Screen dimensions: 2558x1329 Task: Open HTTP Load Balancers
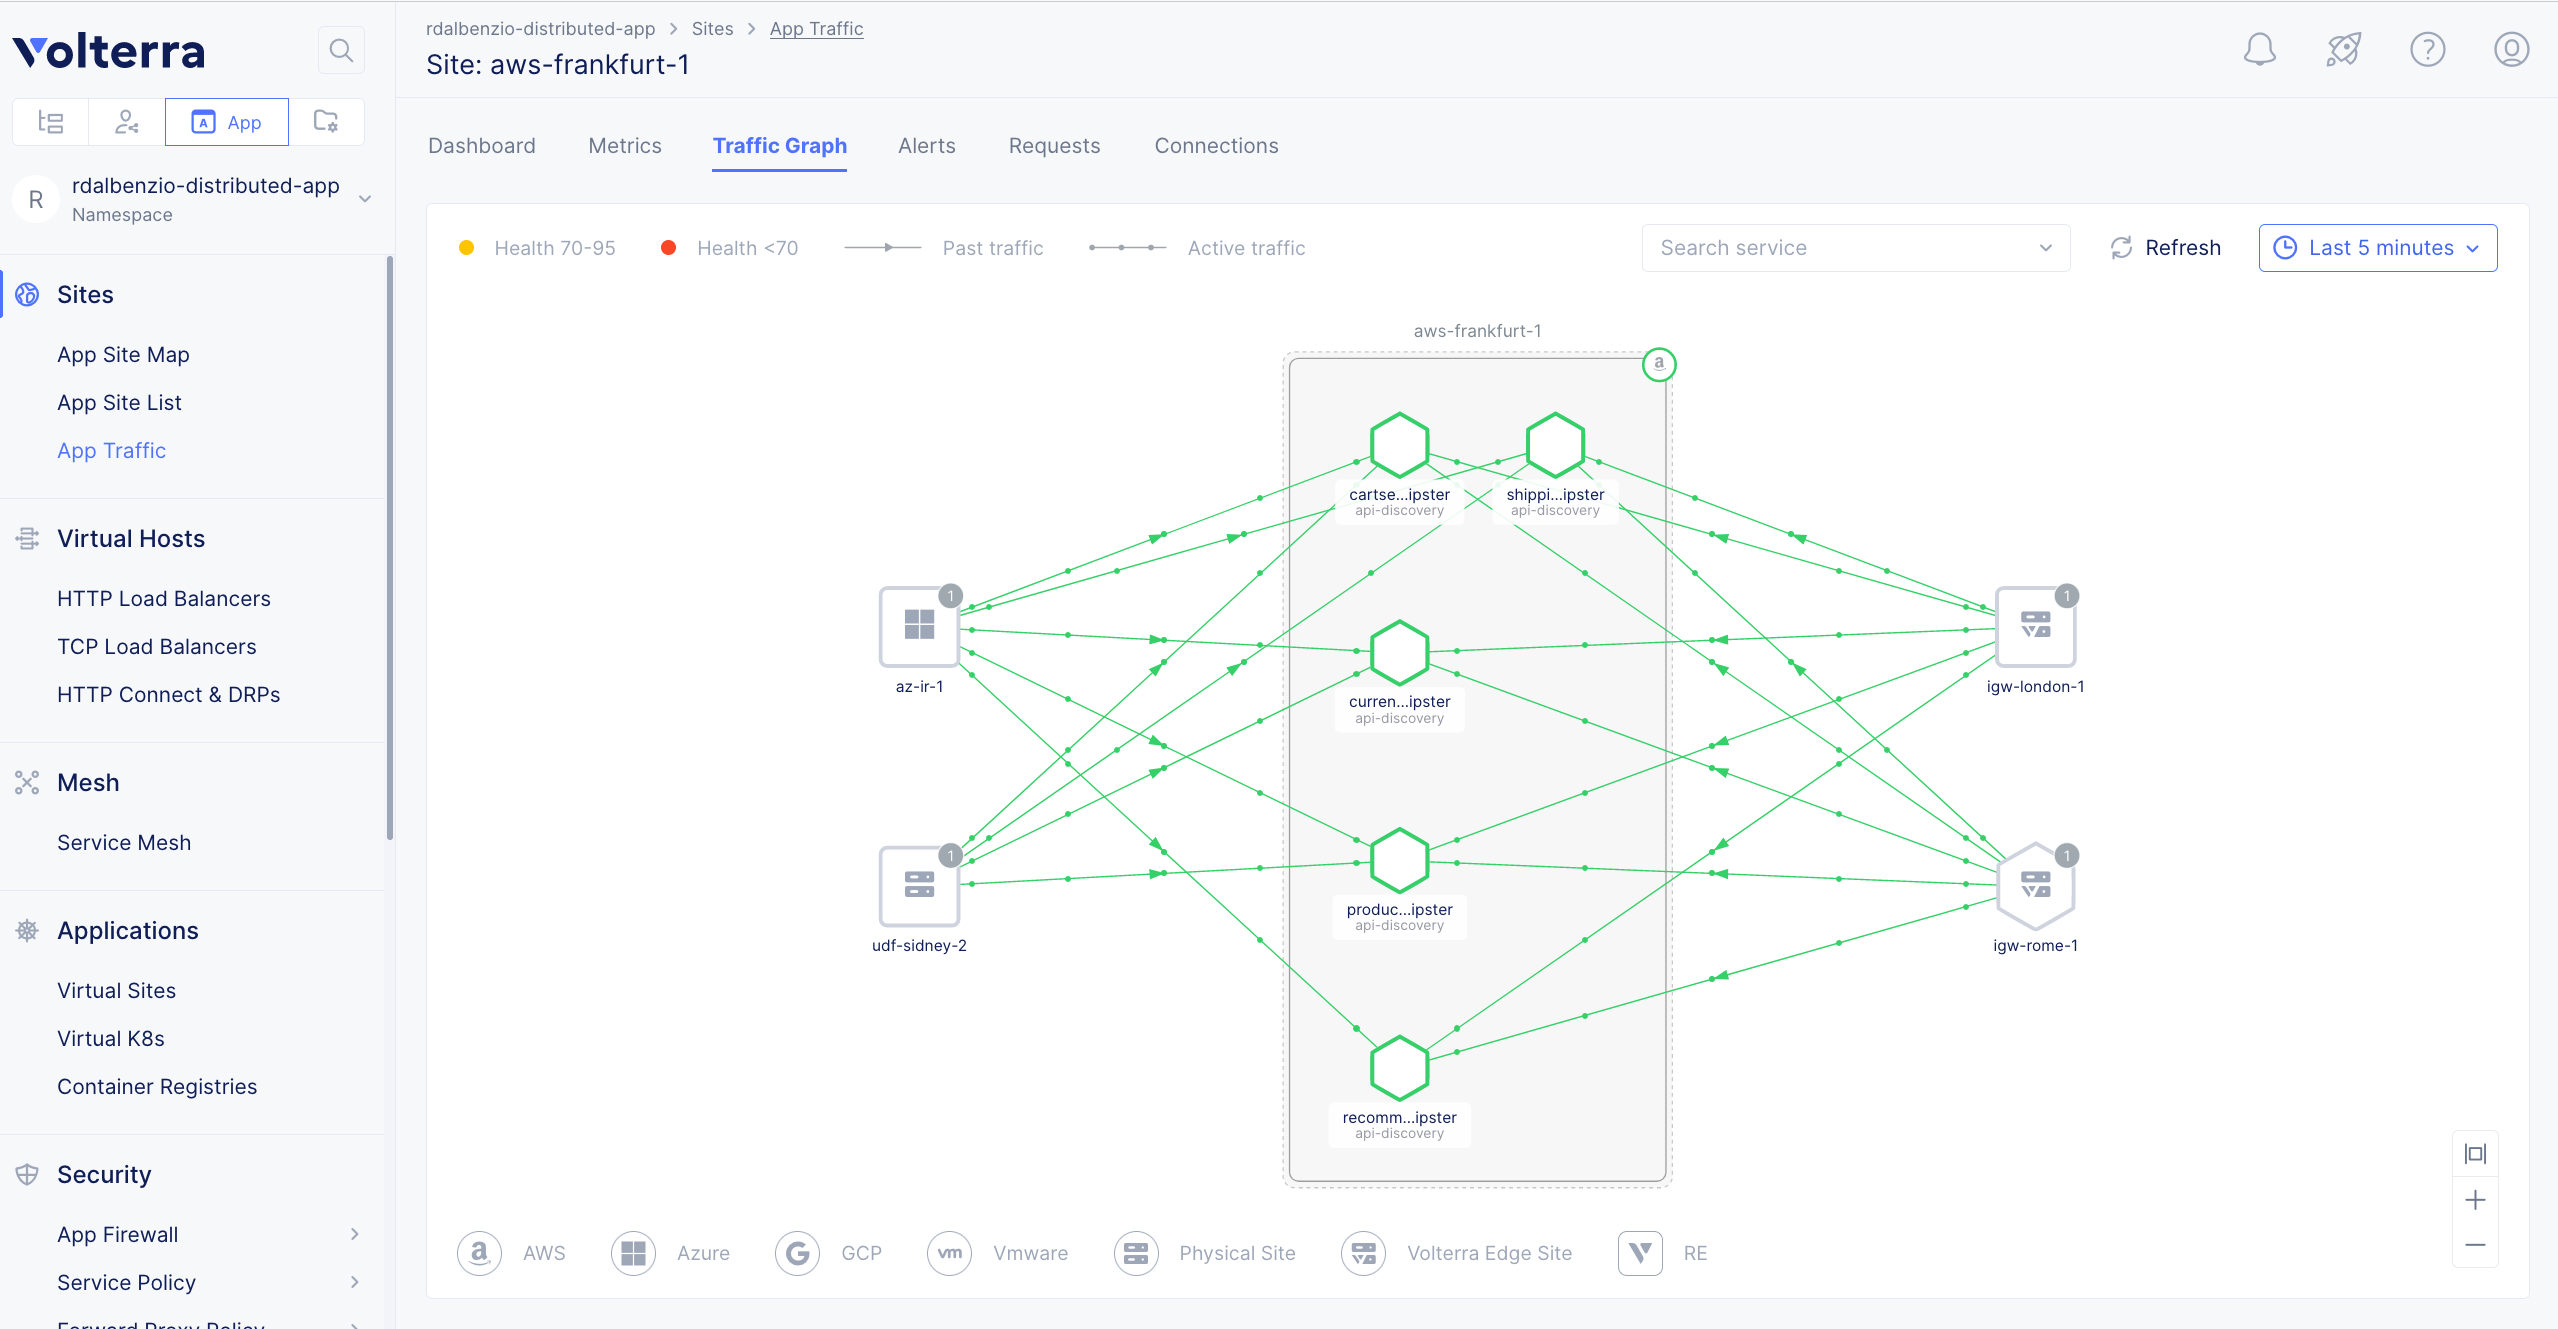[164, 599]
